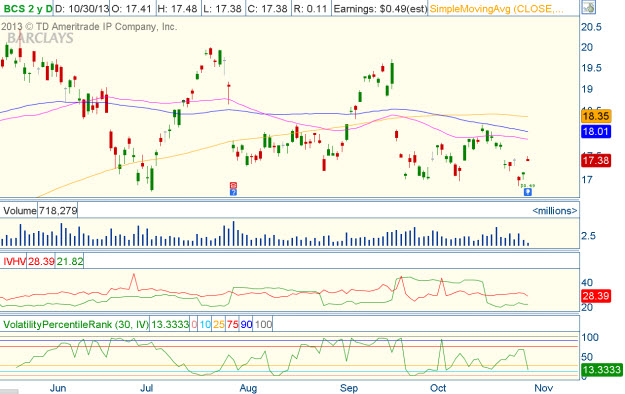The height and width of the screenshot is (394, 625).
Task: Click the volume value 718,279
Action: 58,211
